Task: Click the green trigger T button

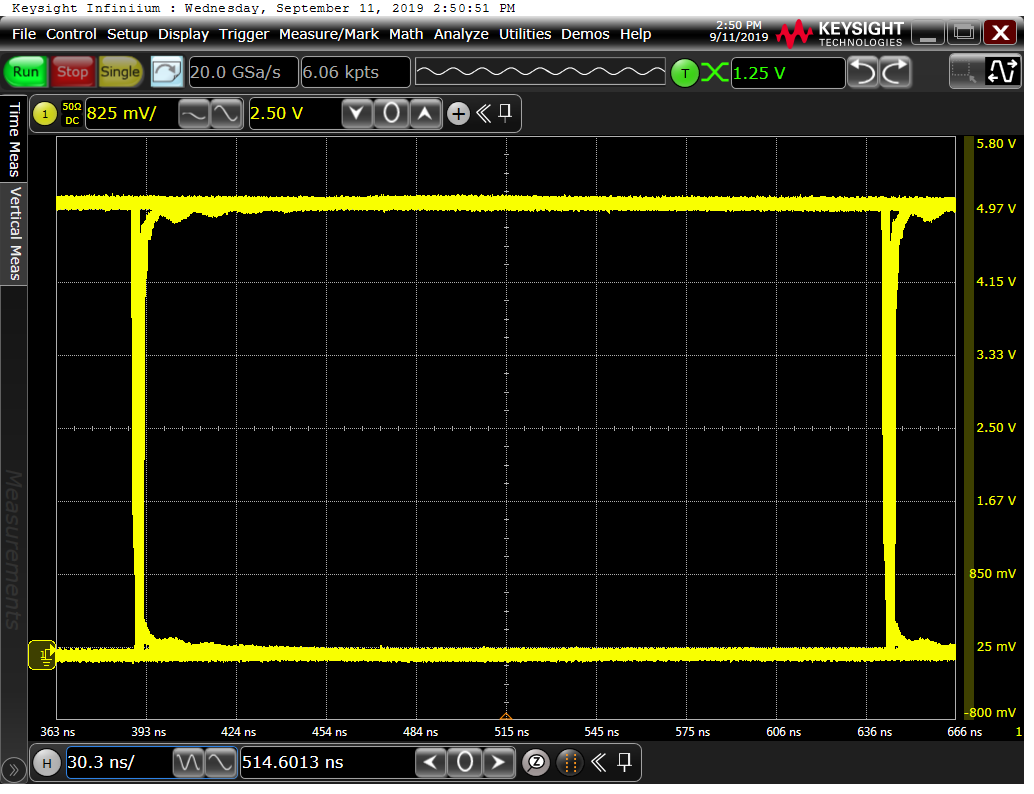Action: coord(685,73)
